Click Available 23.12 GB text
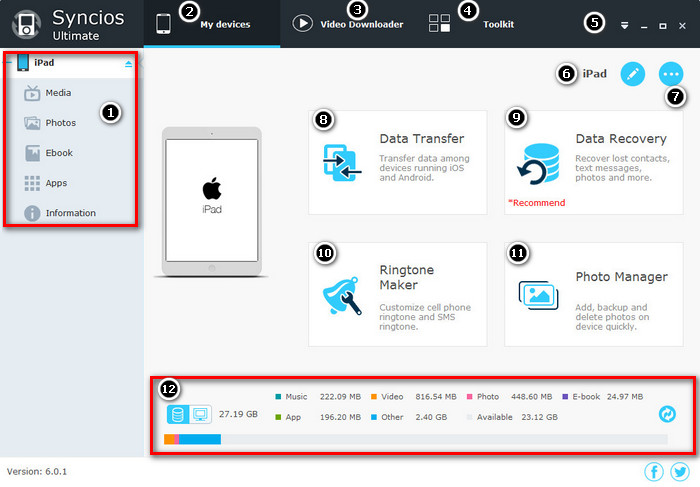Viewport: 700px width, 487px height. coord(517,417)
